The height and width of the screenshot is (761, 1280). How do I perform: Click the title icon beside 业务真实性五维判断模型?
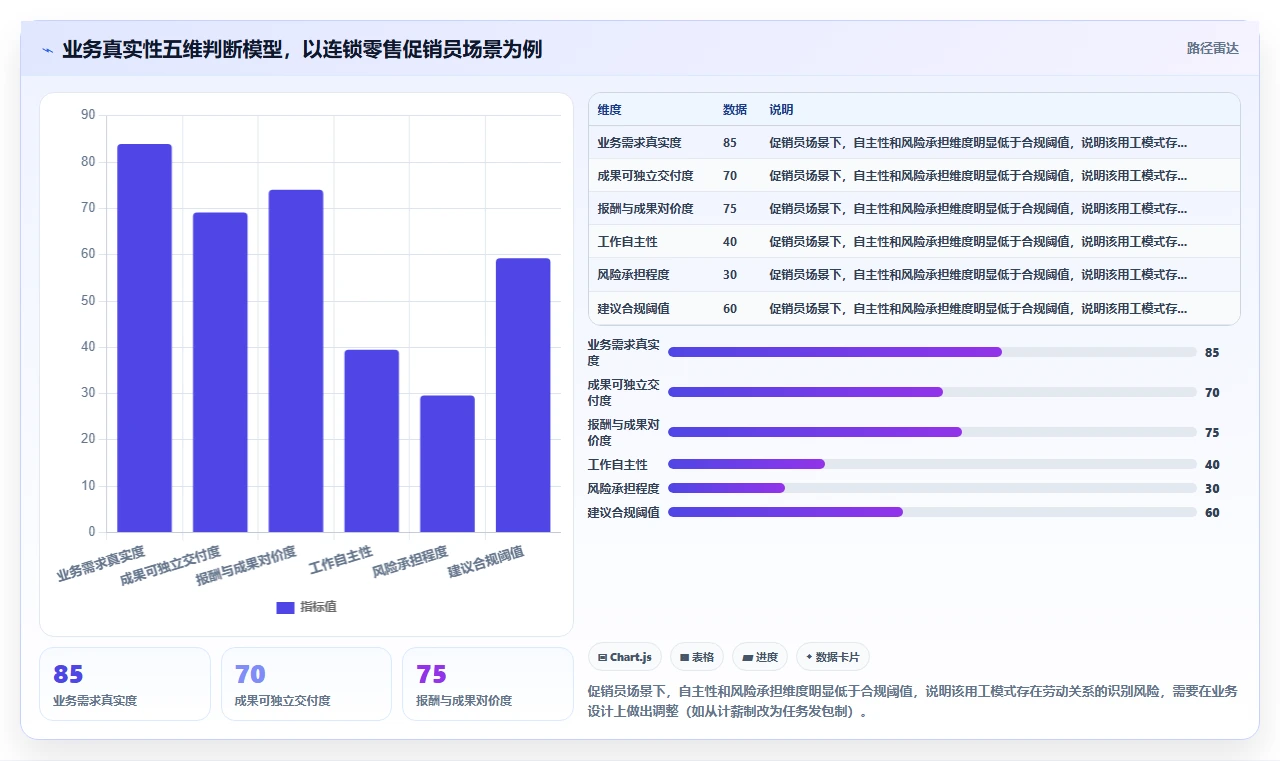48,49
